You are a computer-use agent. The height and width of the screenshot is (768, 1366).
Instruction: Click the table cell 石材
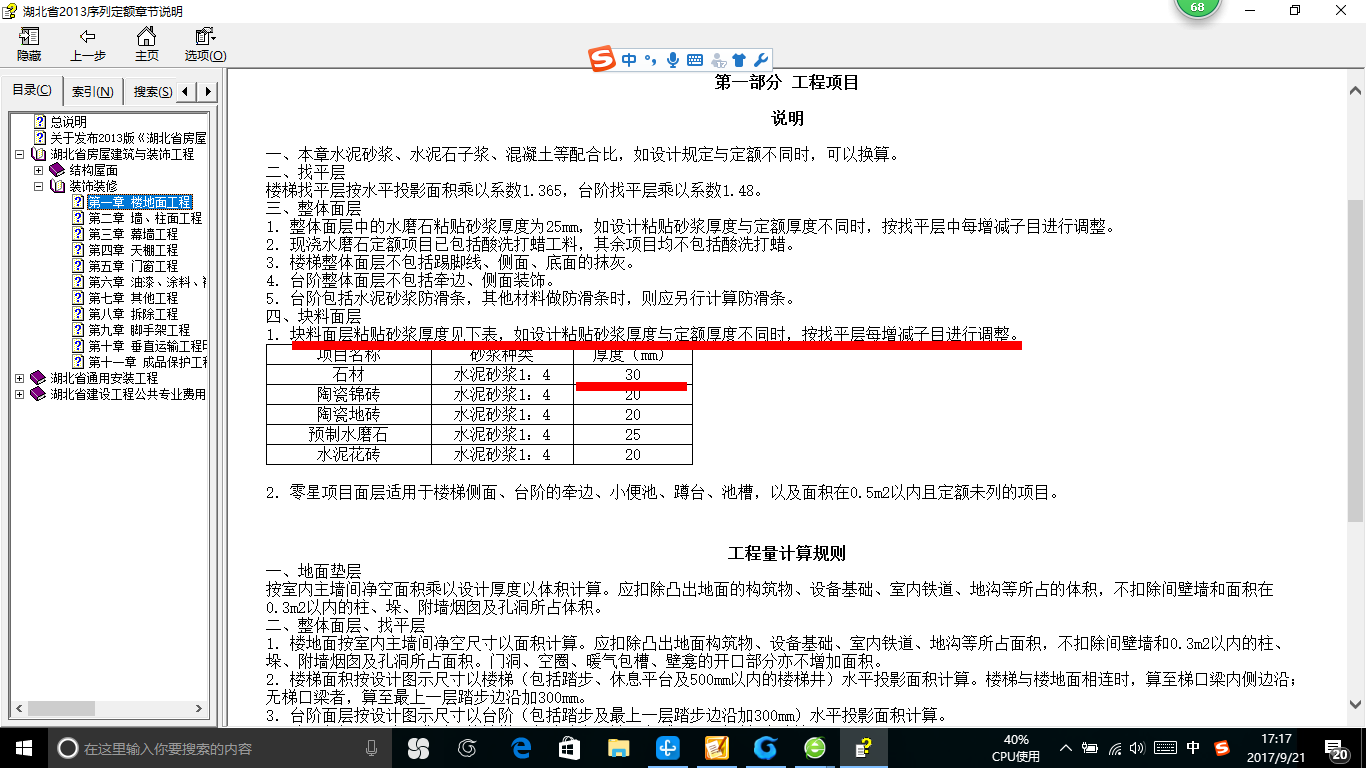(349, 374)
